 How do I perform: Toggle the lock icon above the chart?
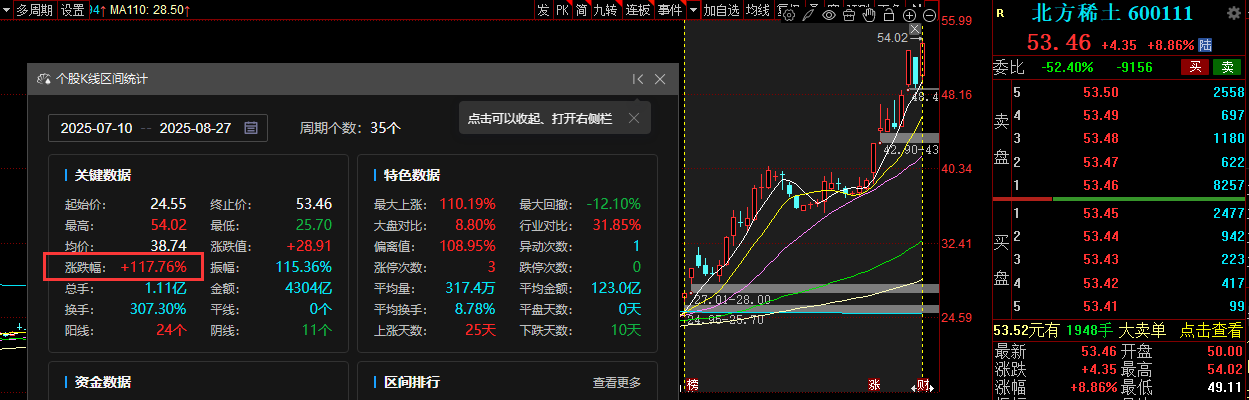point(889,15)
